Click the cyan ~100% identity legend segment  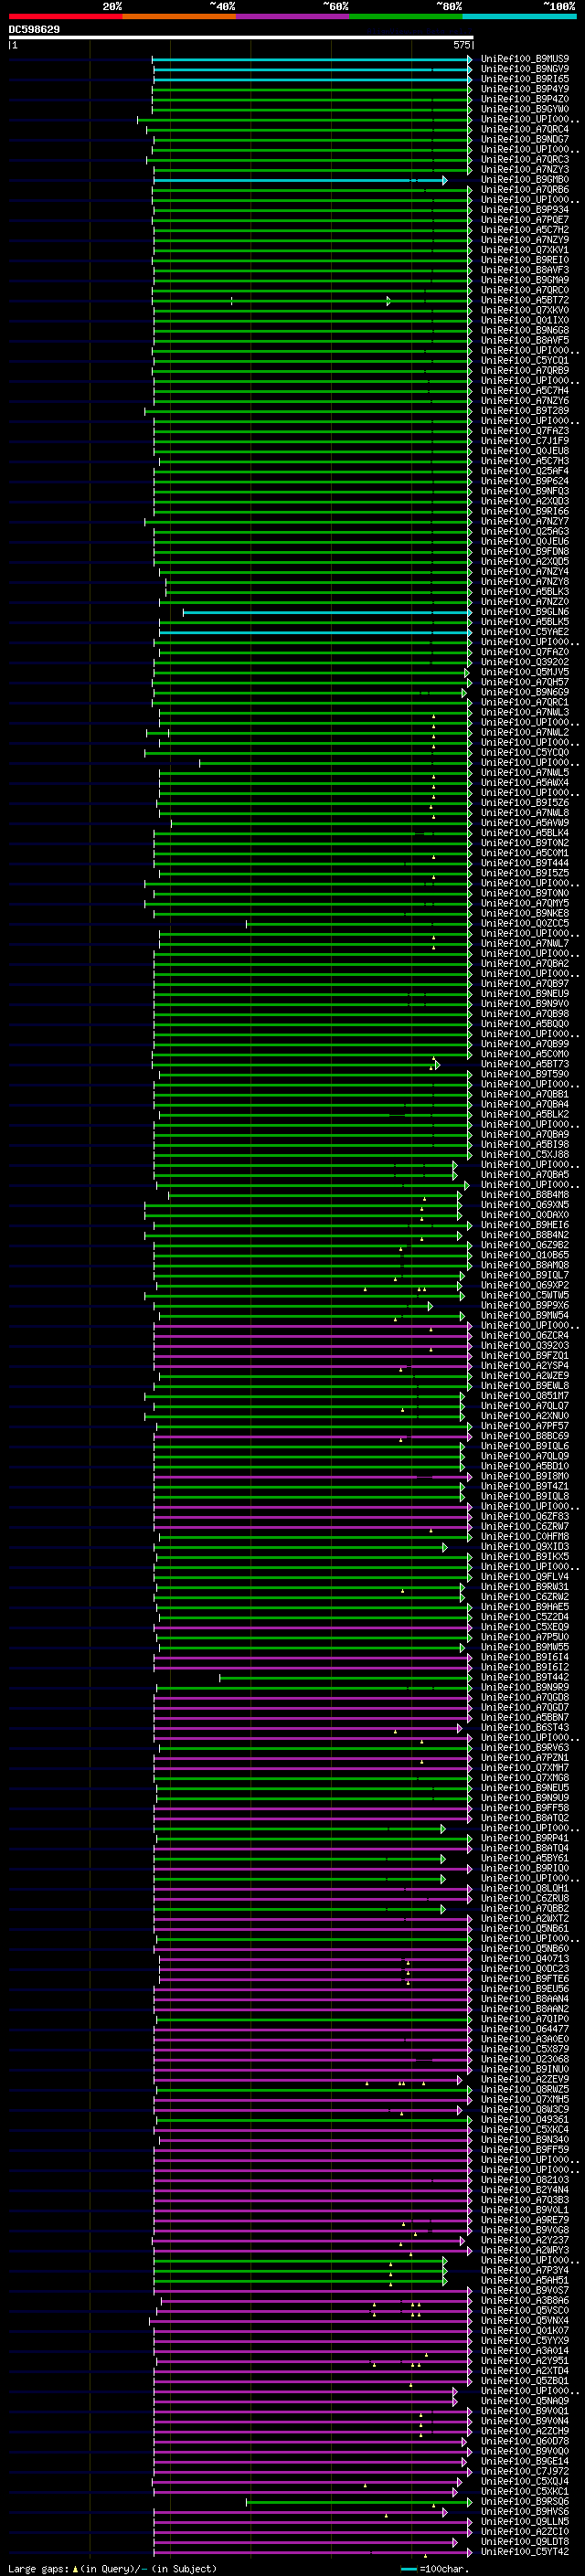pyautogui.click(x=519, y=16)
